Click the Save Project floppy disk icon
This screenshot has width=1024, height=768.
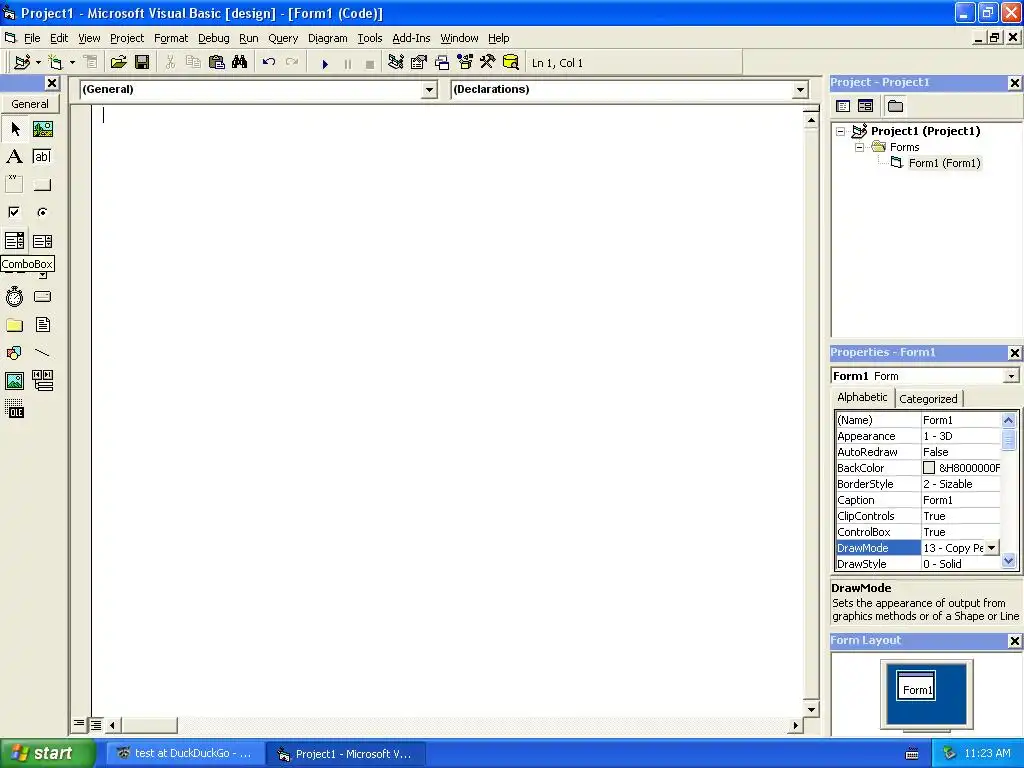142,63
